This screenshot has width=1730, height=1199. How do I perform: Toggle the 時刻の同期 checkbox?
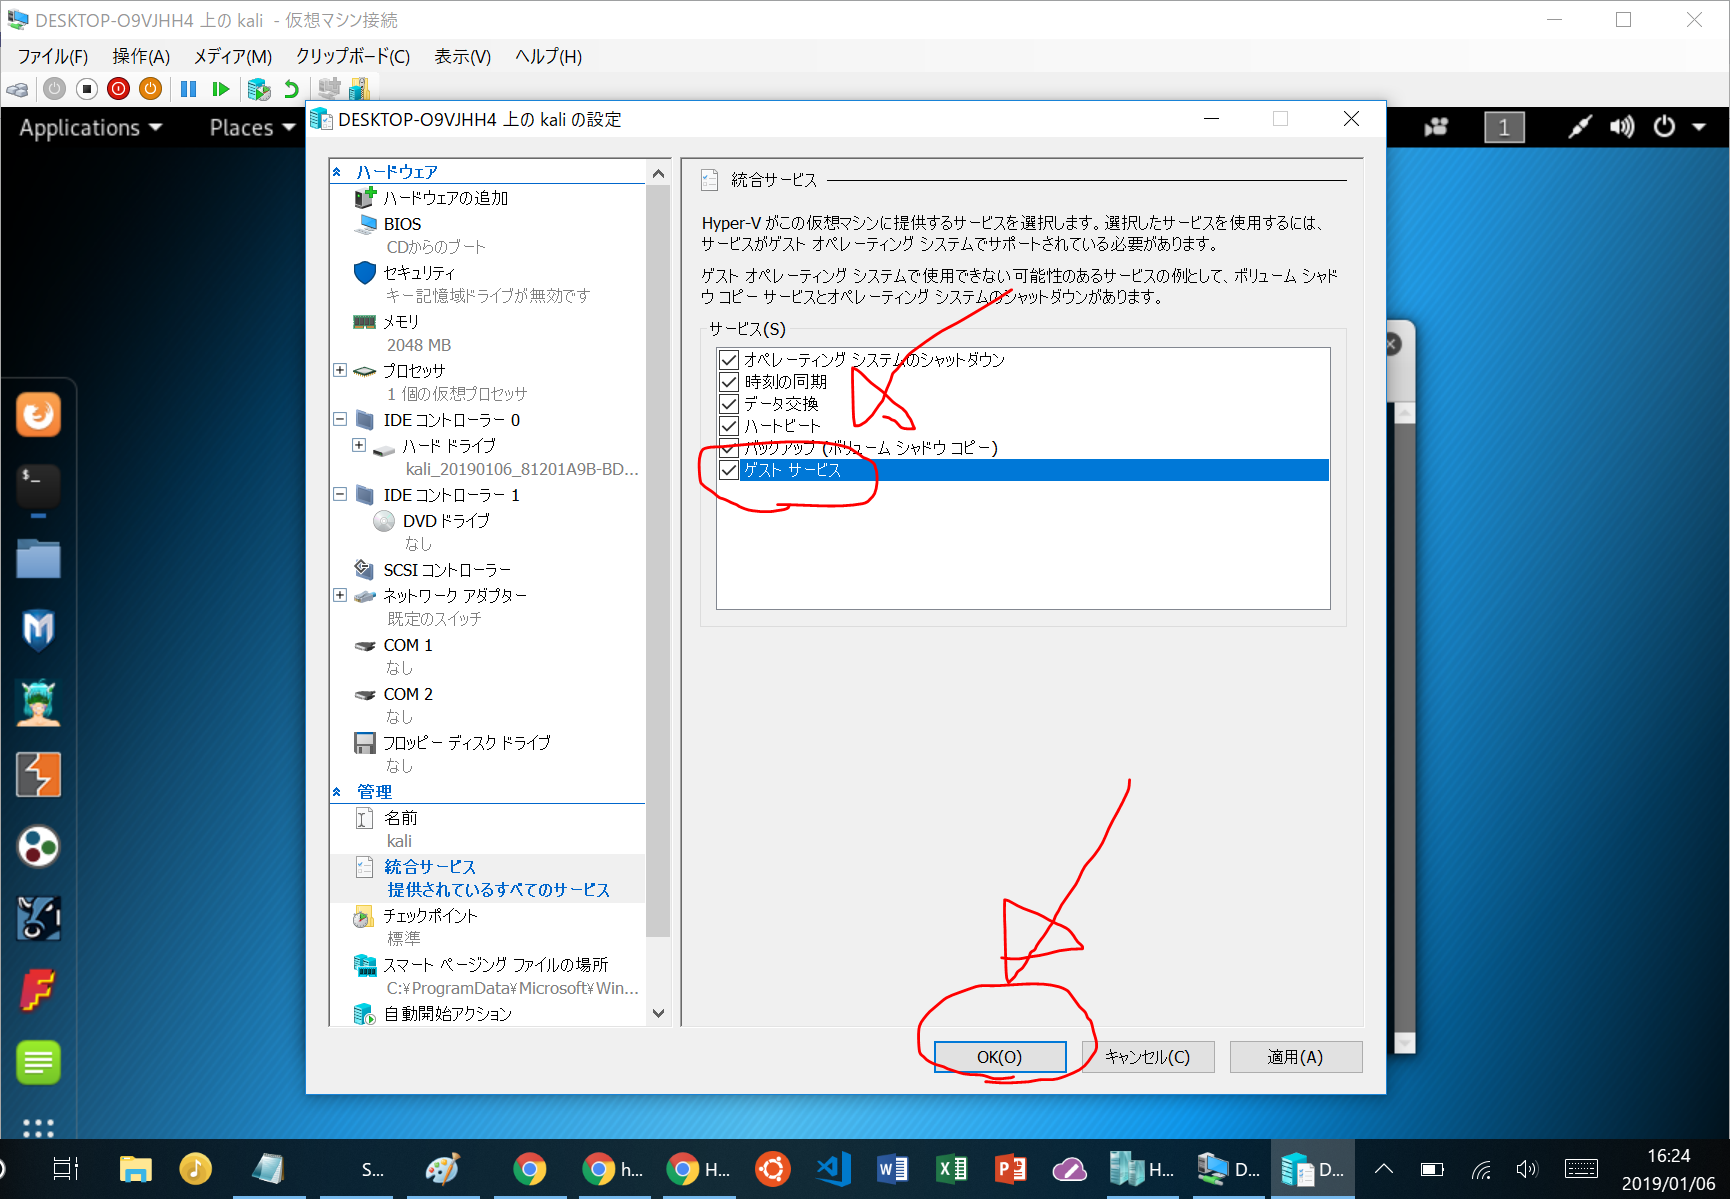[x=729, y=382]
